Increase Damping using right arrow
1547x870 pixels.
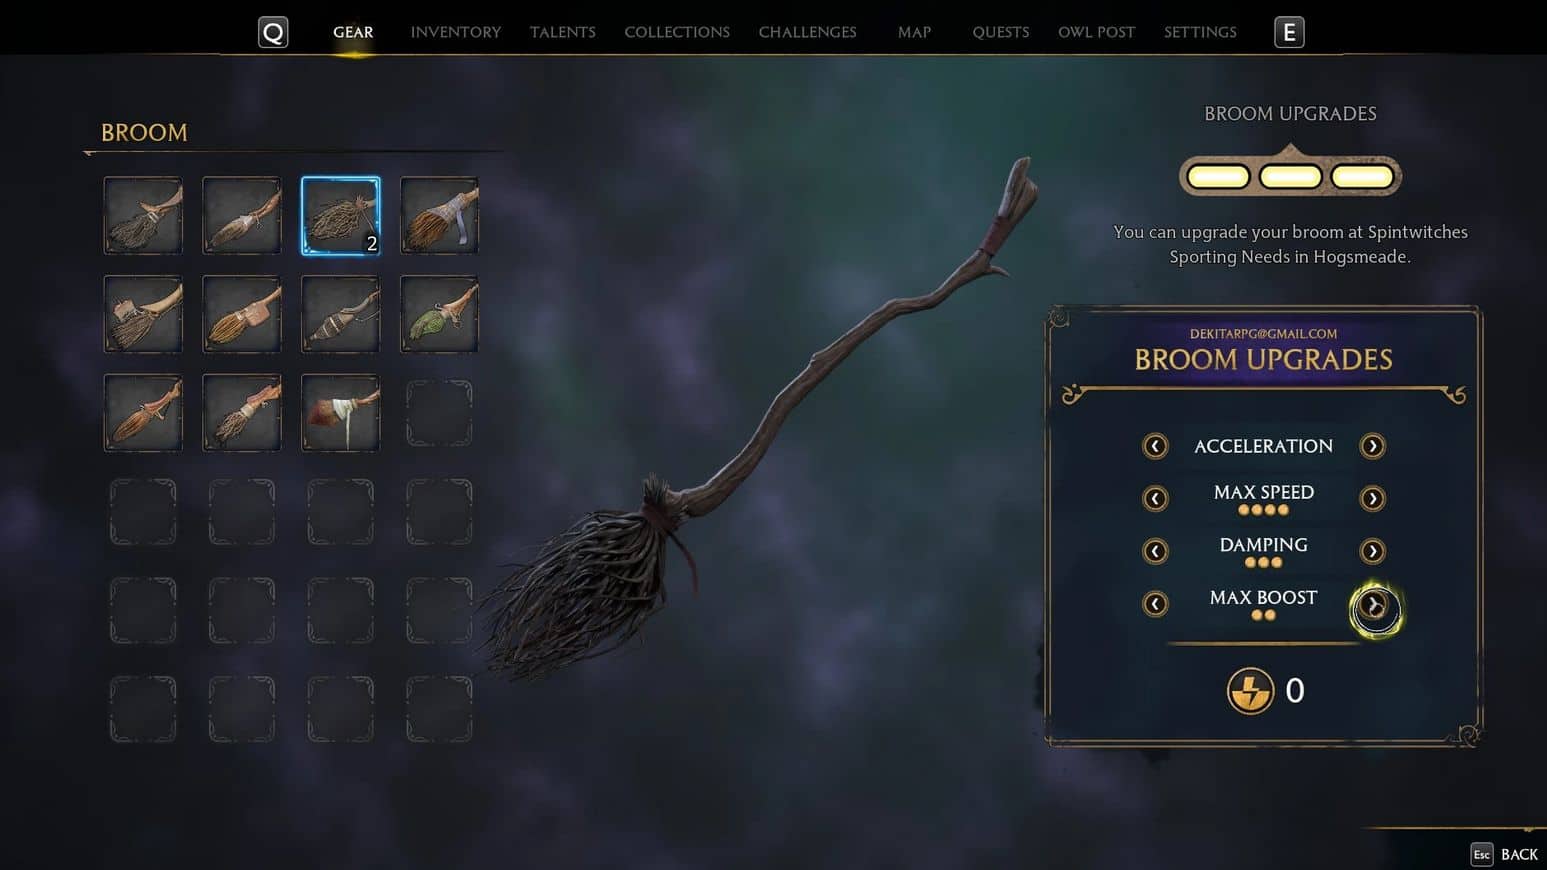click(1372, 551)
